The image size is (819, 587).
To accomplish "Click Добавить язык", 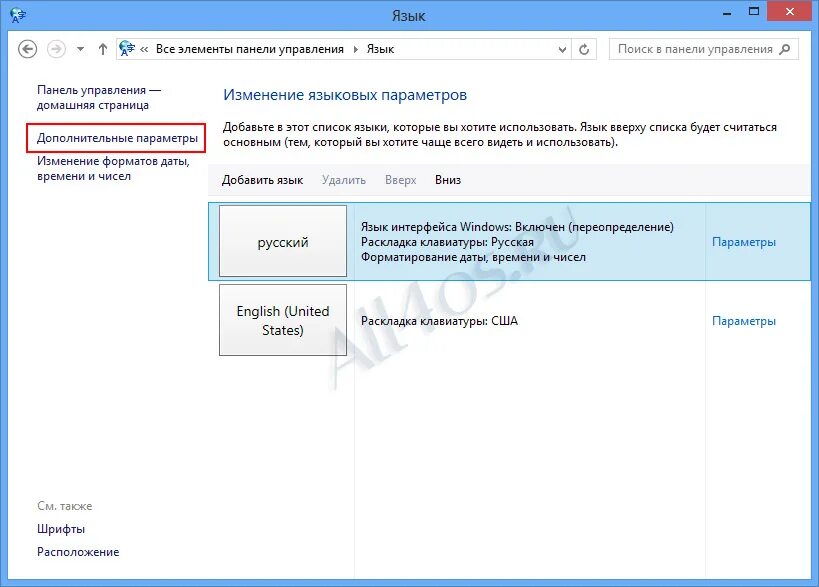I will 262,180.
